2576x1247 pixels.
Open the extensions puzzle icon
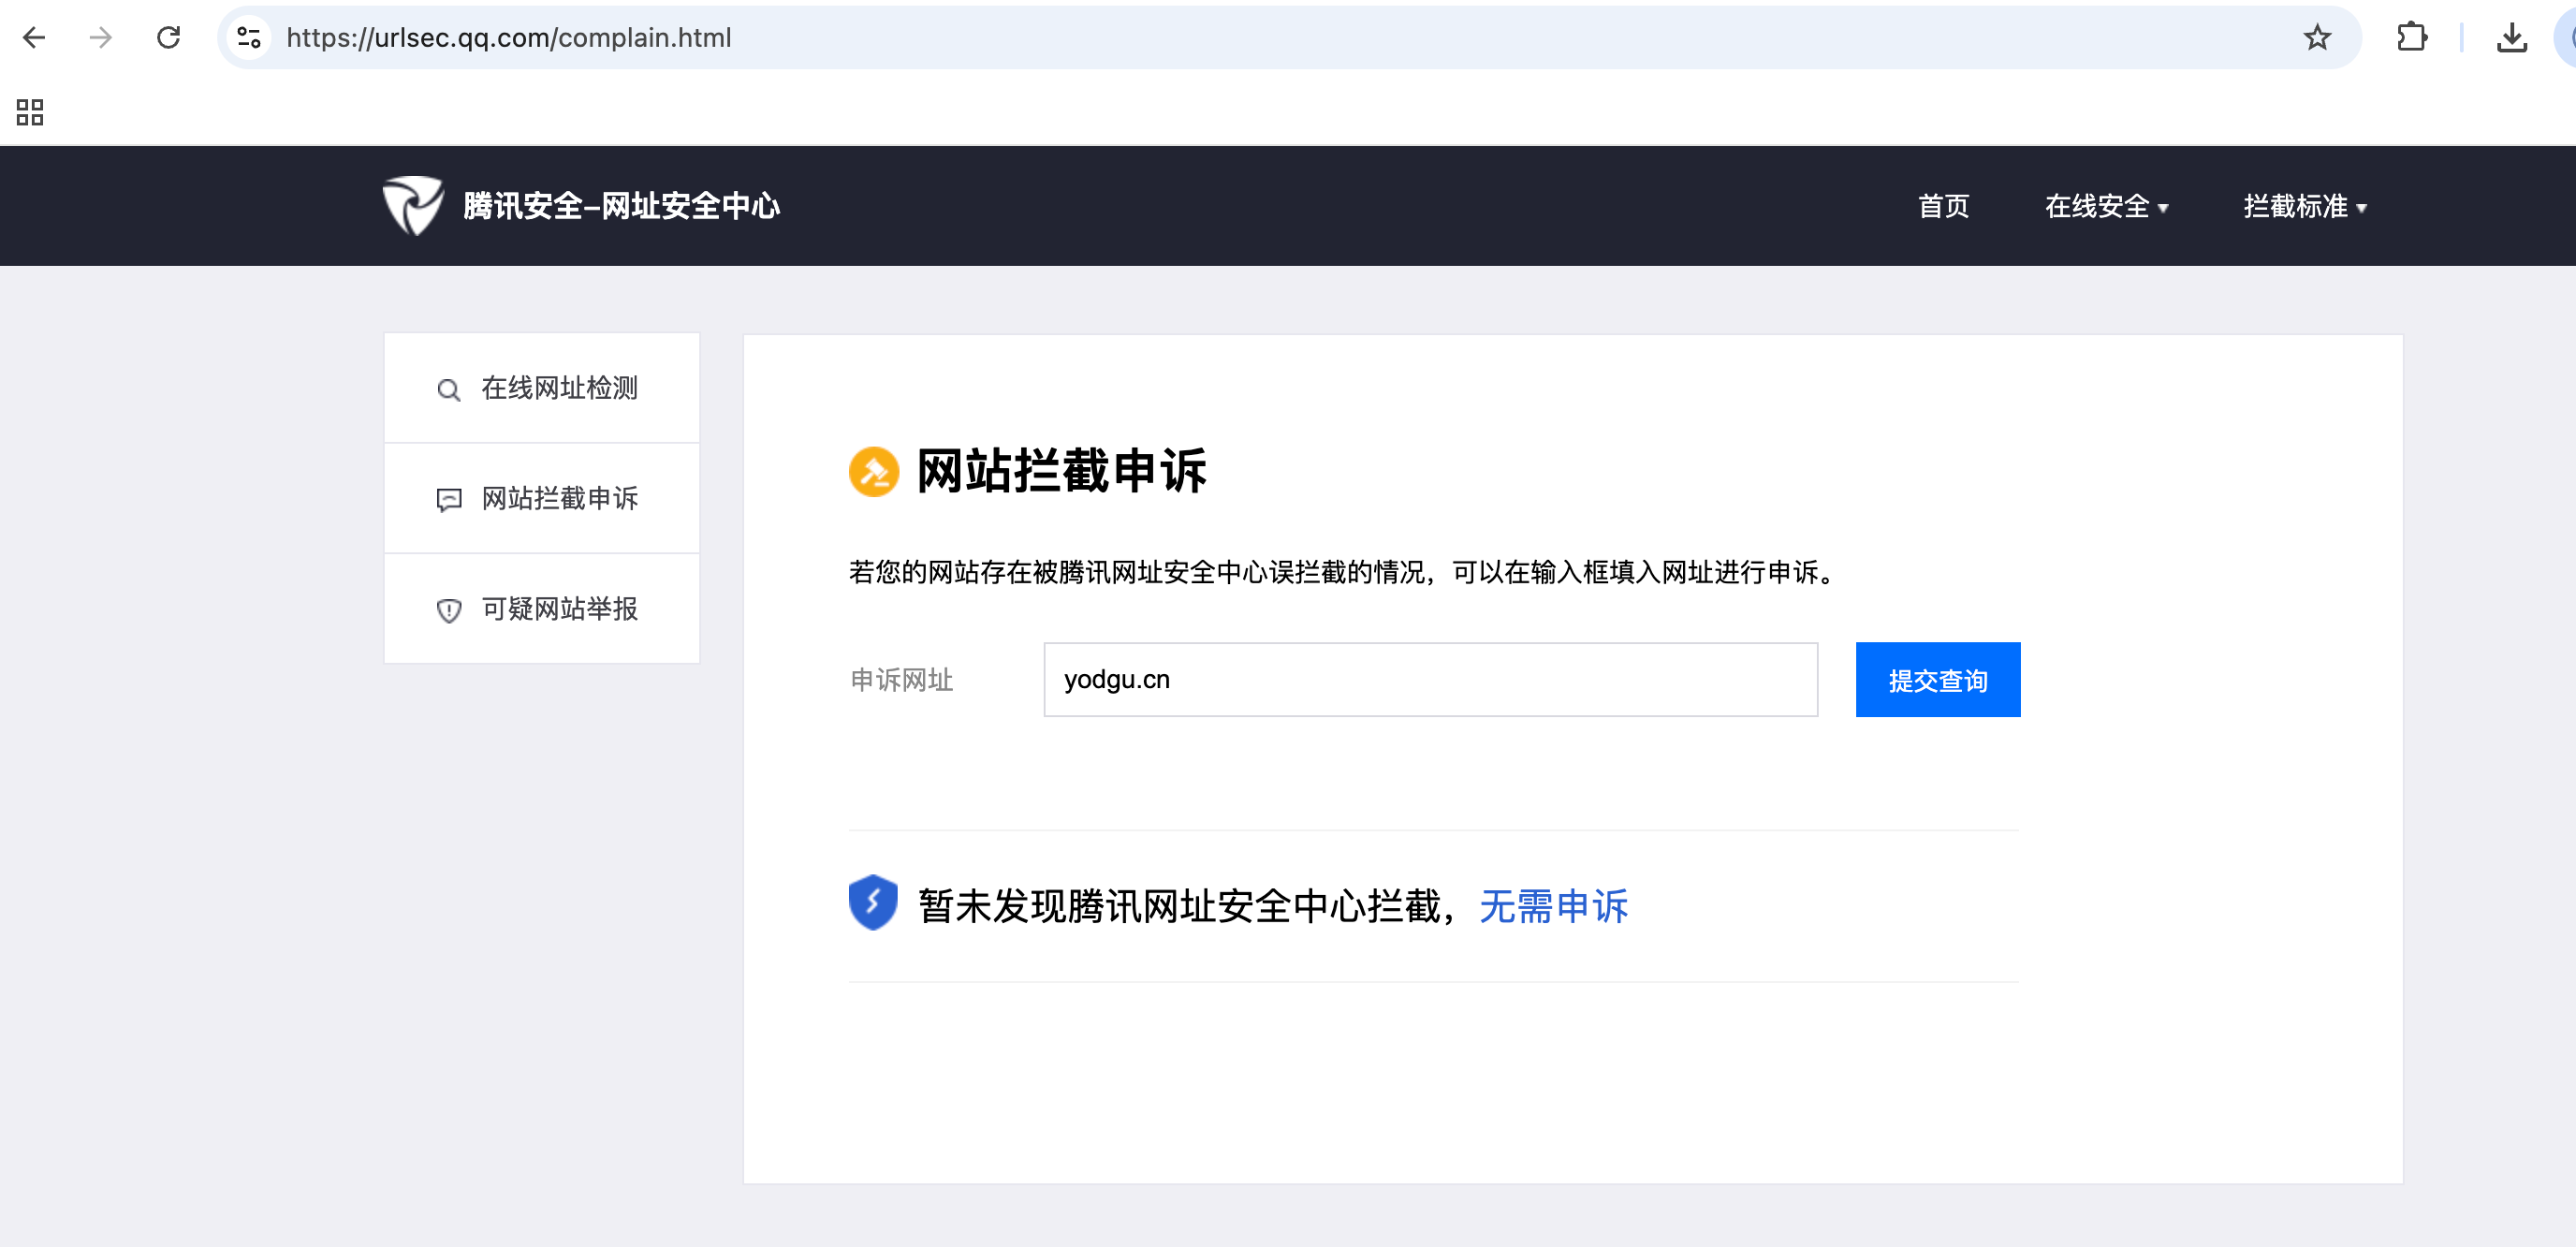[2411, 38]
